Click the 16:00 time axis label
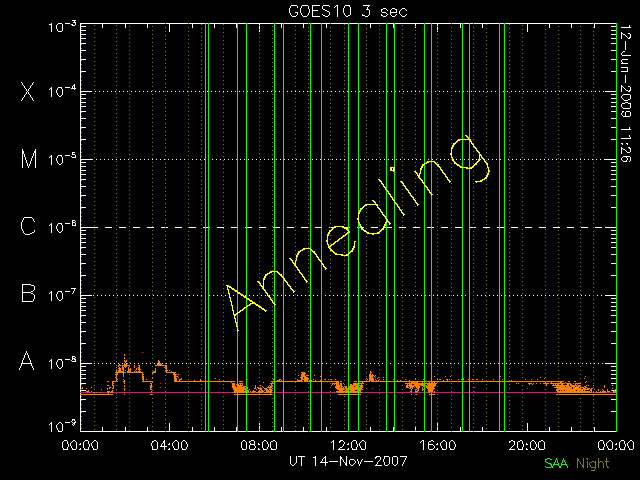This screenshot has height=480, width=640. point(438,444)
